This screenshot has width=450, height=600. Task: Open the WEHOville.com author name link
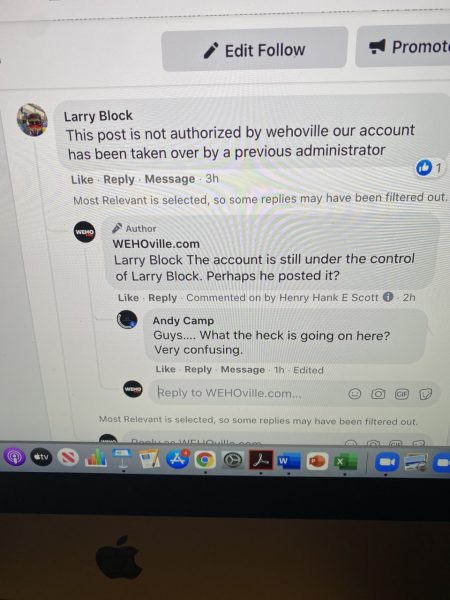(156, 244)
